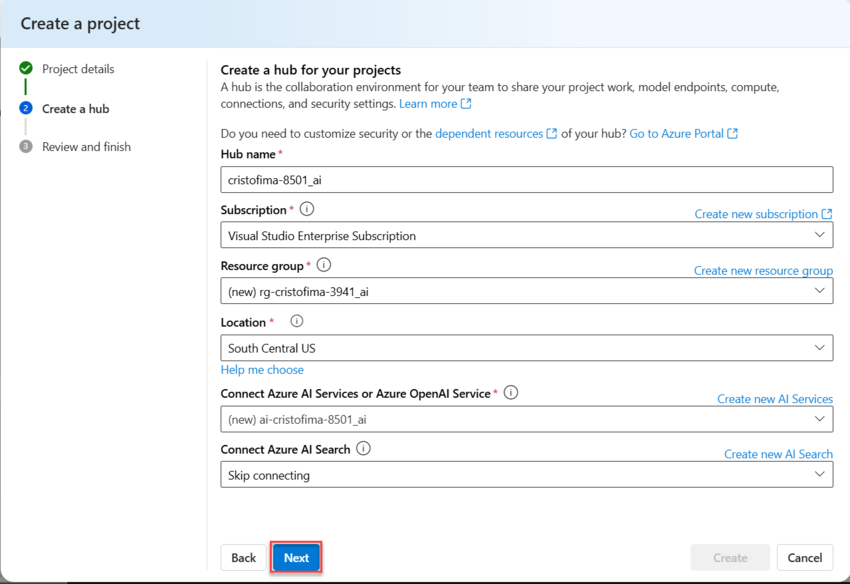
Task: Go to the Project details step
Action: pos(78,69)
